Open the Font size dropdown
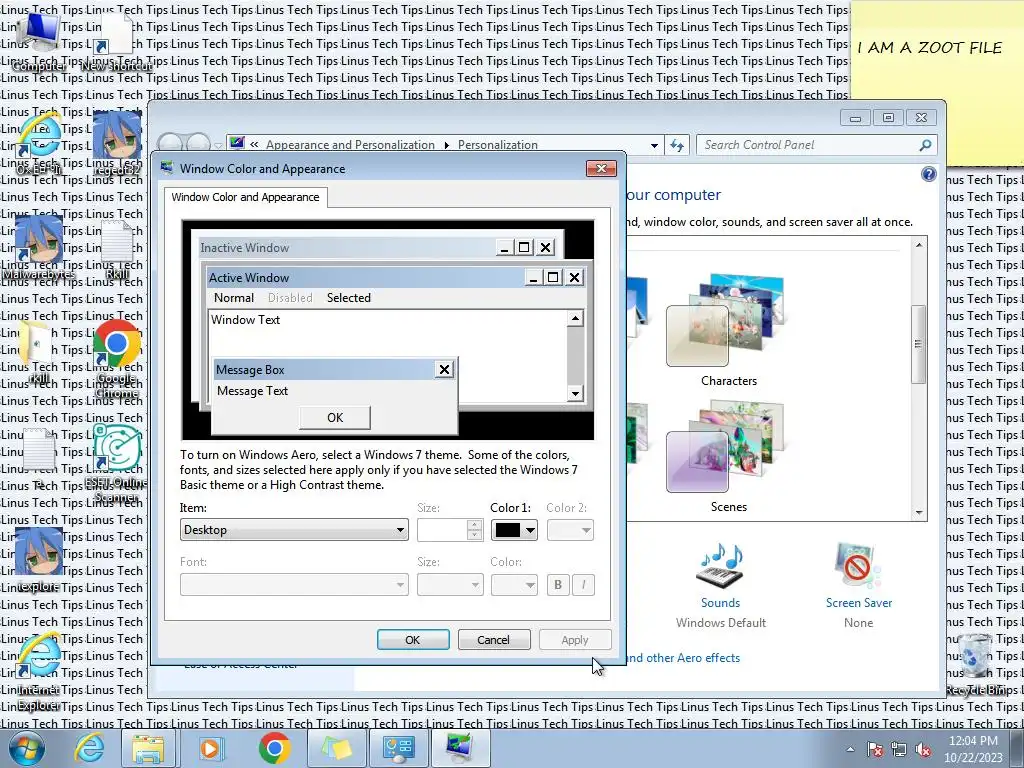The image size is (1024, 768). click(450, 584)
